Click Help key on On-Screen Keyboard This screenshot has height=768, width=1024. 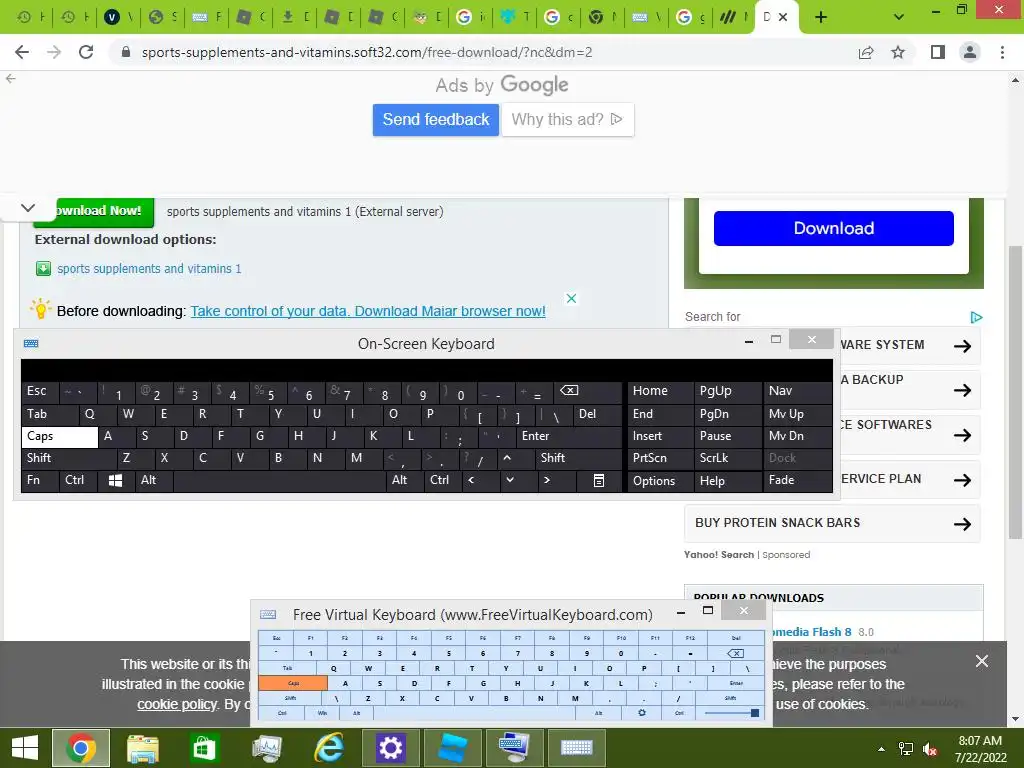click(727, 481)
